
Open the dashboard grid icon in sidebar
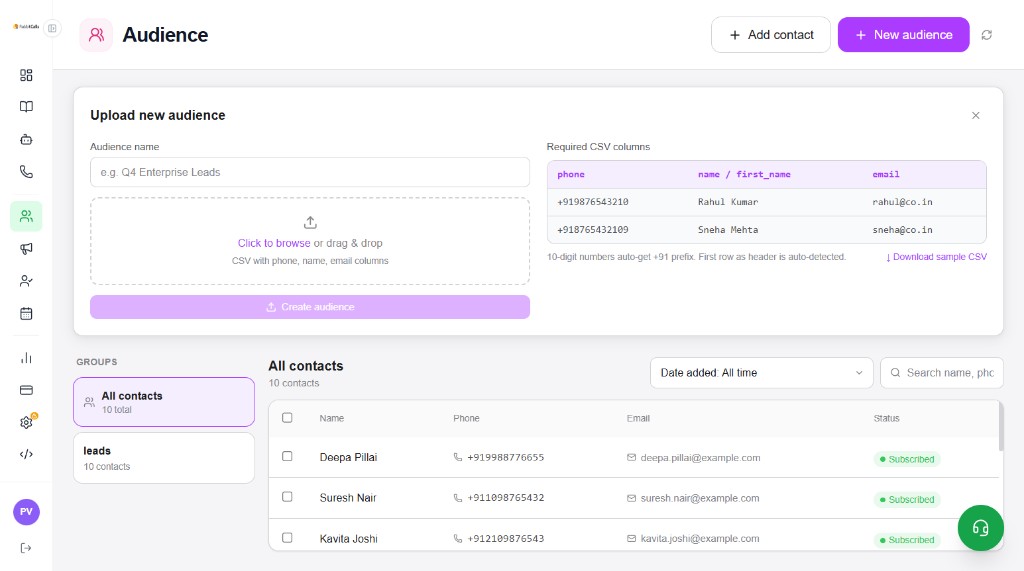click(26, 75)
